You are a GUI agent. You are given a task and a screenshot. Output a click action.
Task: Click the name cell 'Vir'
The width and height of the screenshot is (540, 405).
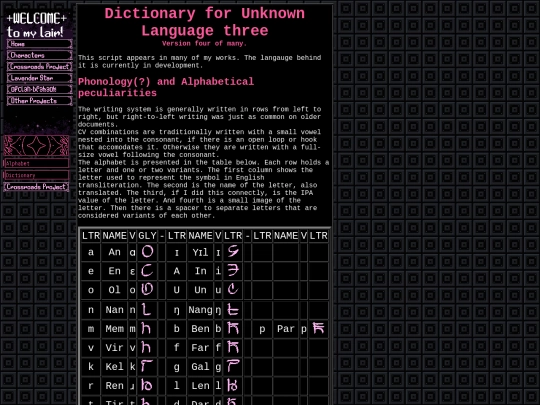[115, 348]
